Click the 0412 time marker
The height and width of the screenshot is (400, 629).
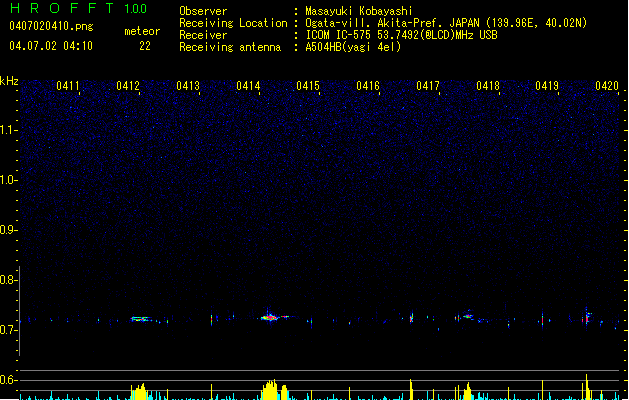(x=128, y=86)
